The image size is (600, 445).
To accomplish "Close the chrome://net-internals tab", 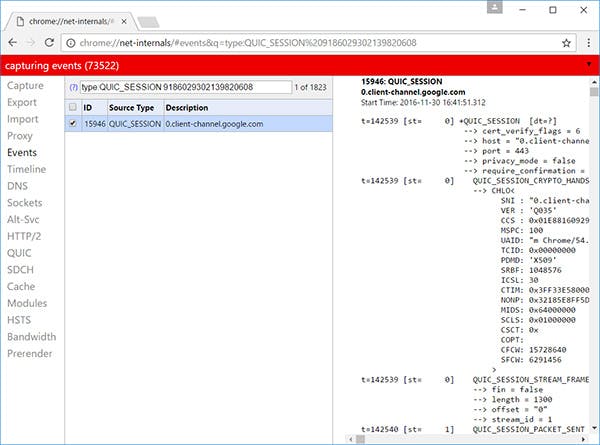I will click(x=124, y=21).
